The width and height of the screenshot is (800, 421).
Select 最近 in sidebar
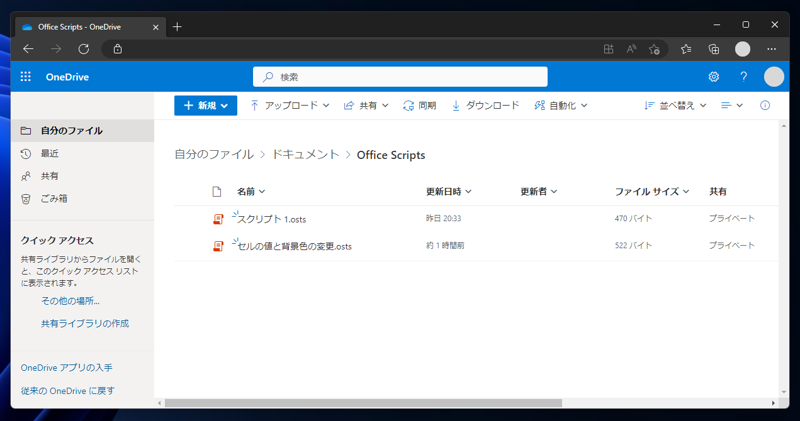83,153
